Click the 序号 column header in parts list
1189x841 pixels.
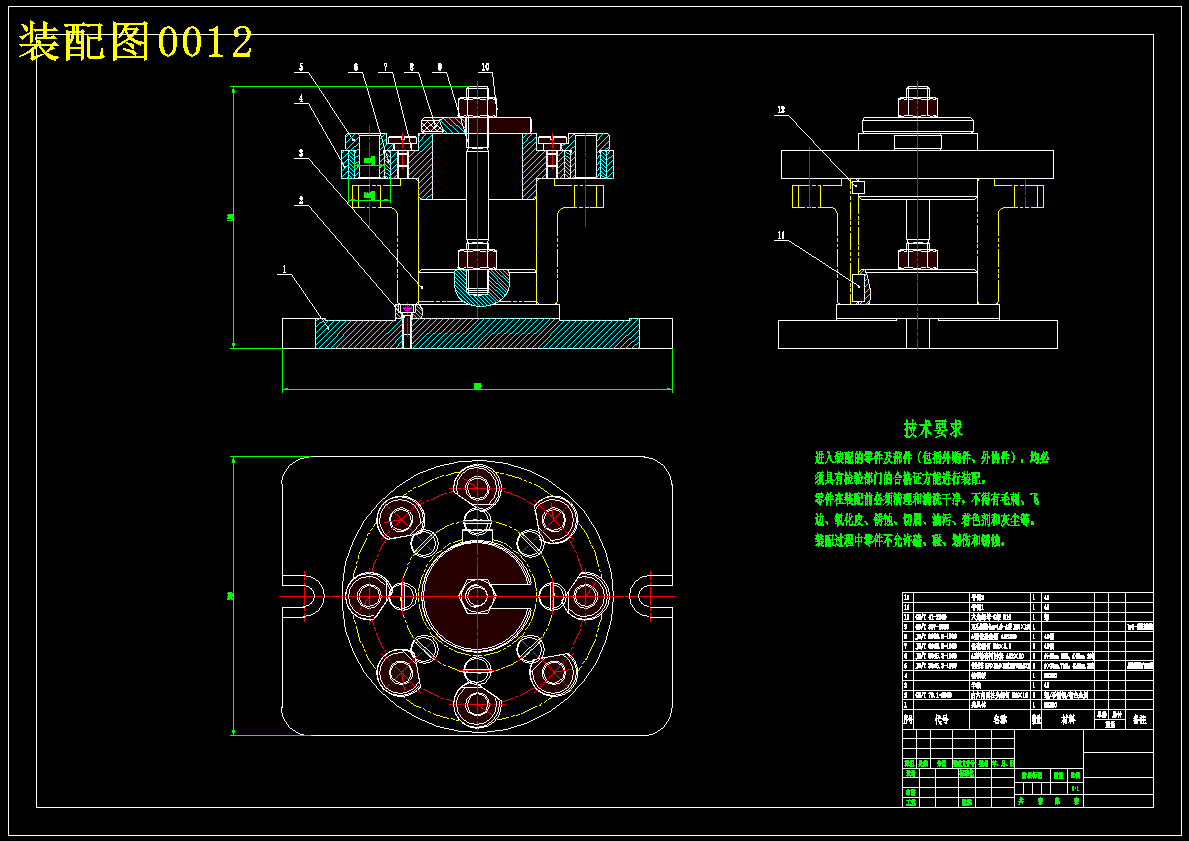tap(908, 720)
